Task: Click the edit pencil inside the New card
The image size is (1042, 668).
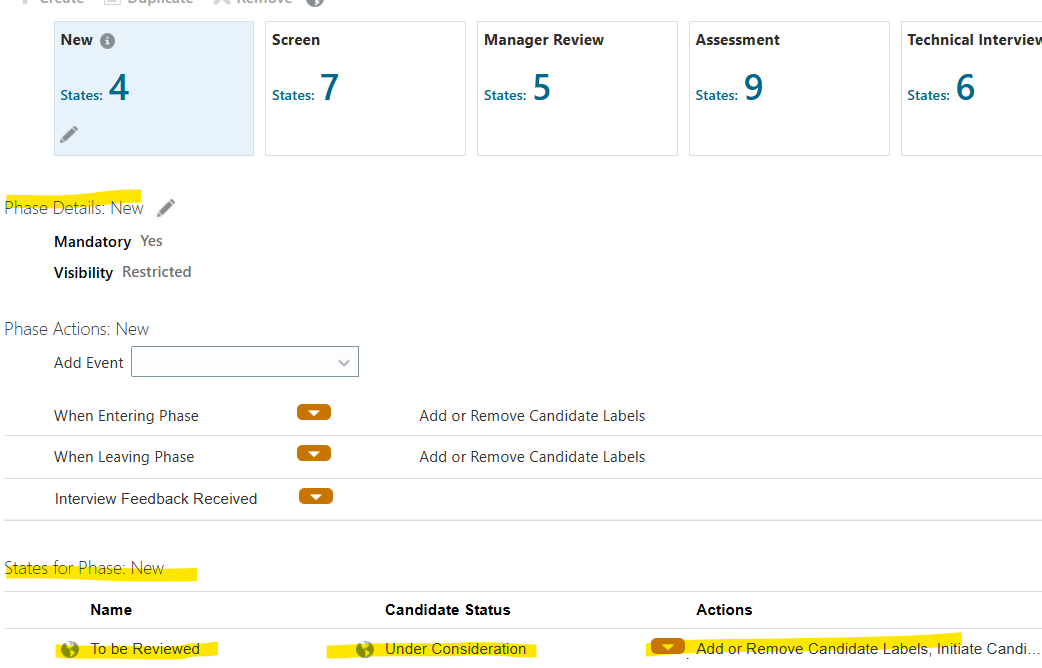Action: pos(69,133)
